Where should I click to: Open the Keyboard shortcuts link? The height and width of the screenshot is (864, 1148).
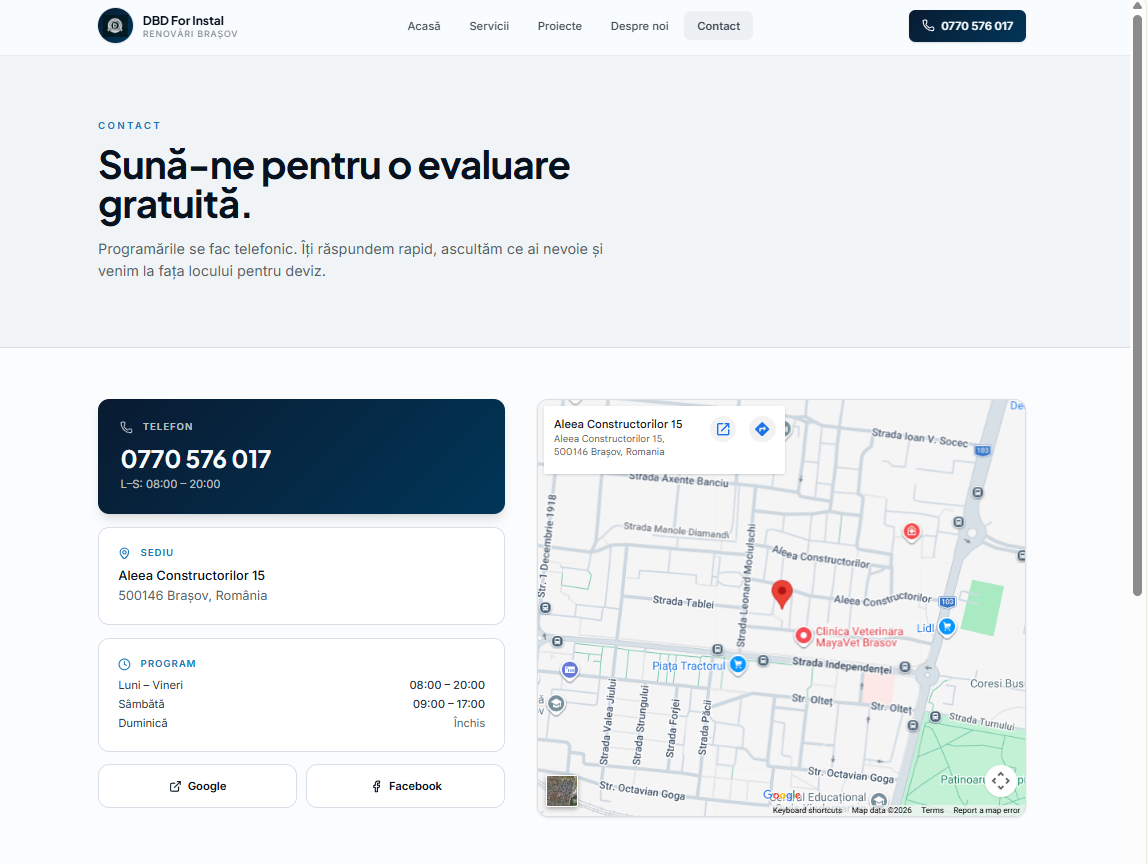[806, 810]
